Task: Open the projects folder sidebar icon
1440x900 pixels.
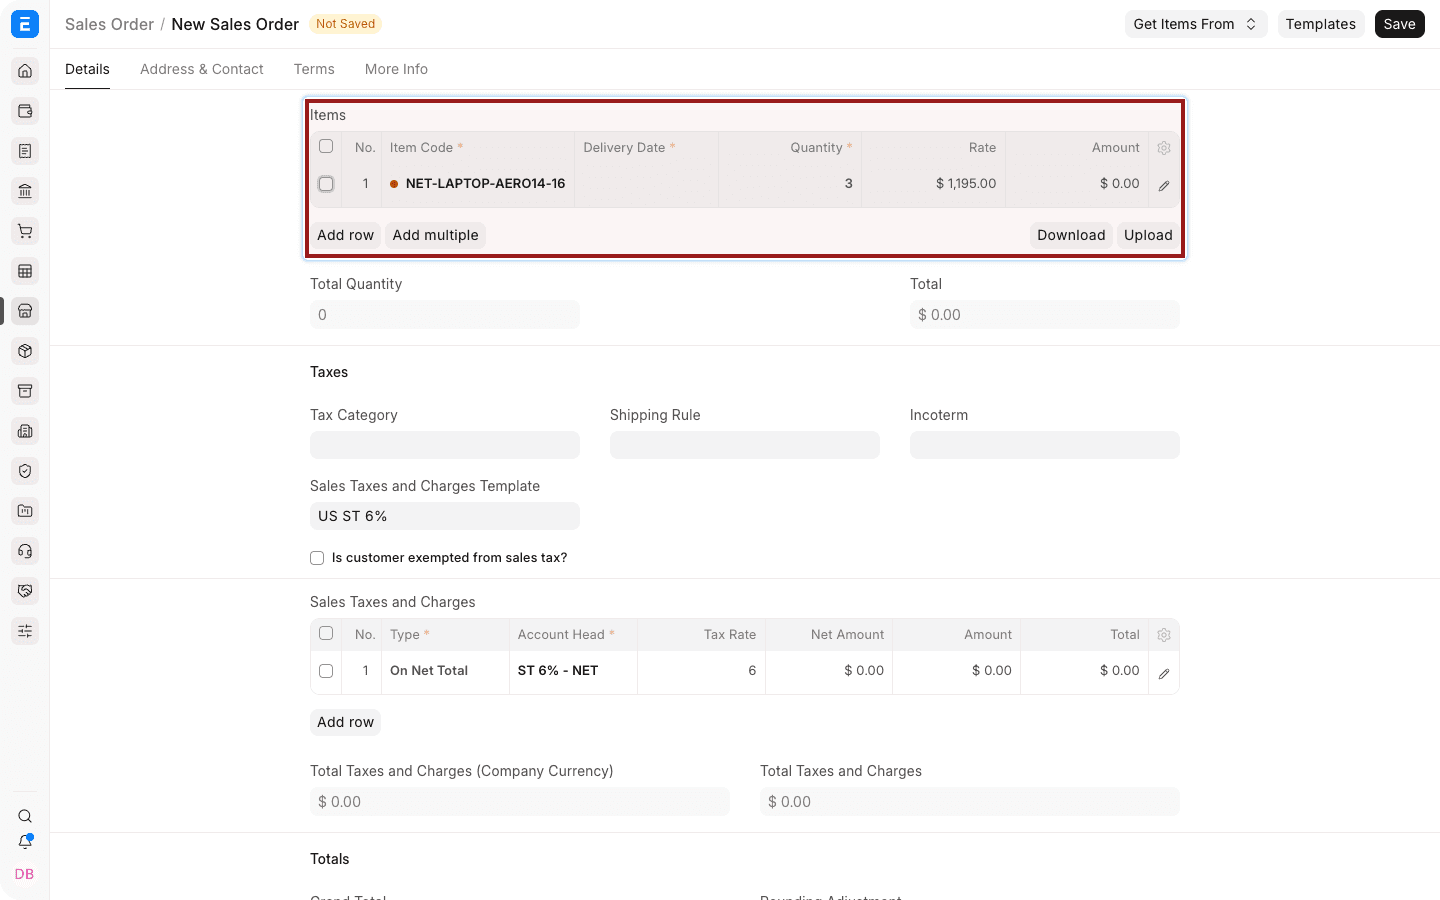Action: 25,511
